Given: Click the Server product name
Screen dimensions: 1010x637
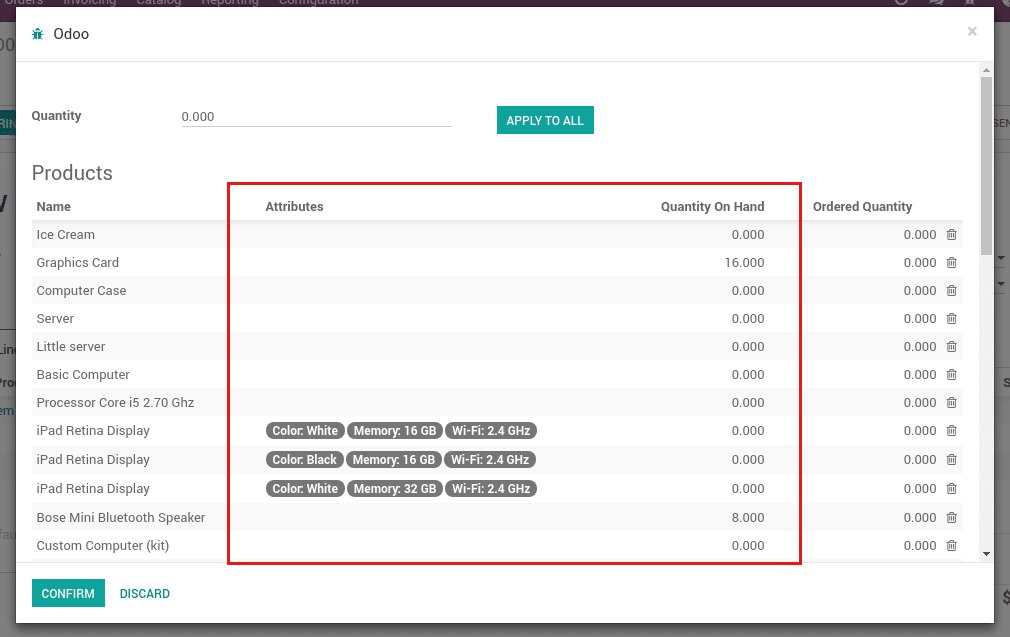Looking at the screenshot, I should pyautogui.click(x=55, y=318).
